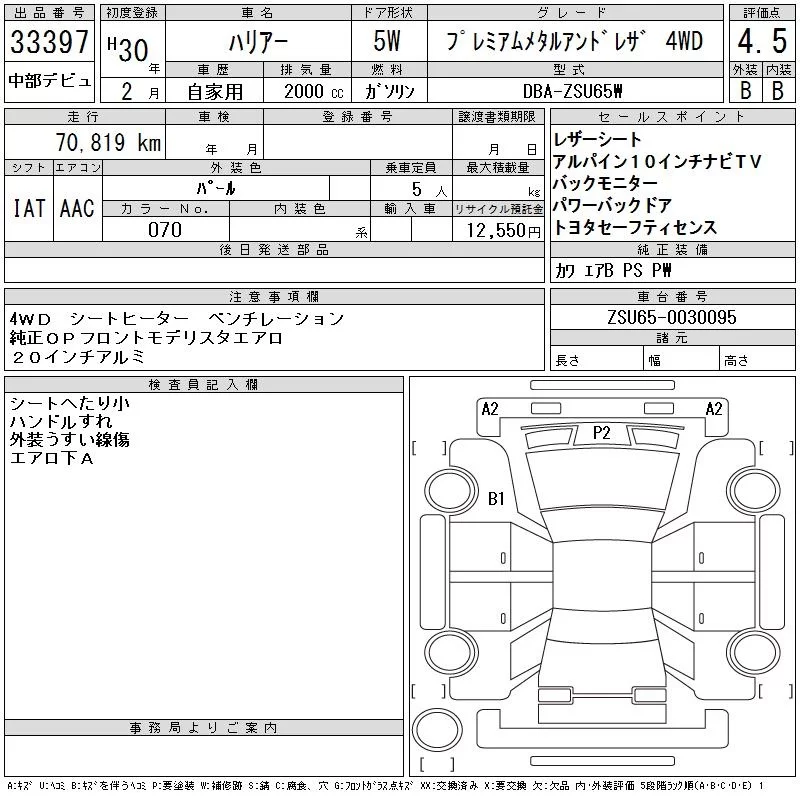Click the IAT shift type cell
Viewport: 800px width, 800px height.
(28, 209)
